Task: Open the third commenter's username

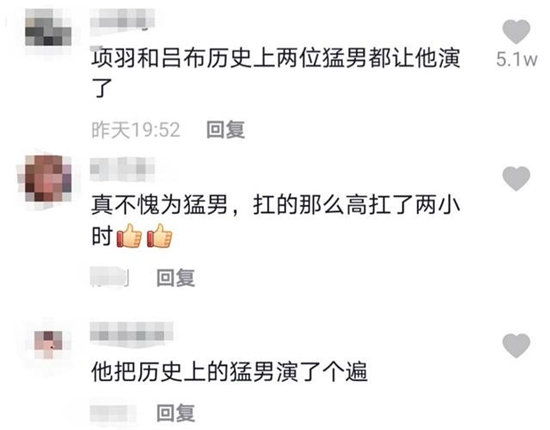Action: click(x=132, y=332)
